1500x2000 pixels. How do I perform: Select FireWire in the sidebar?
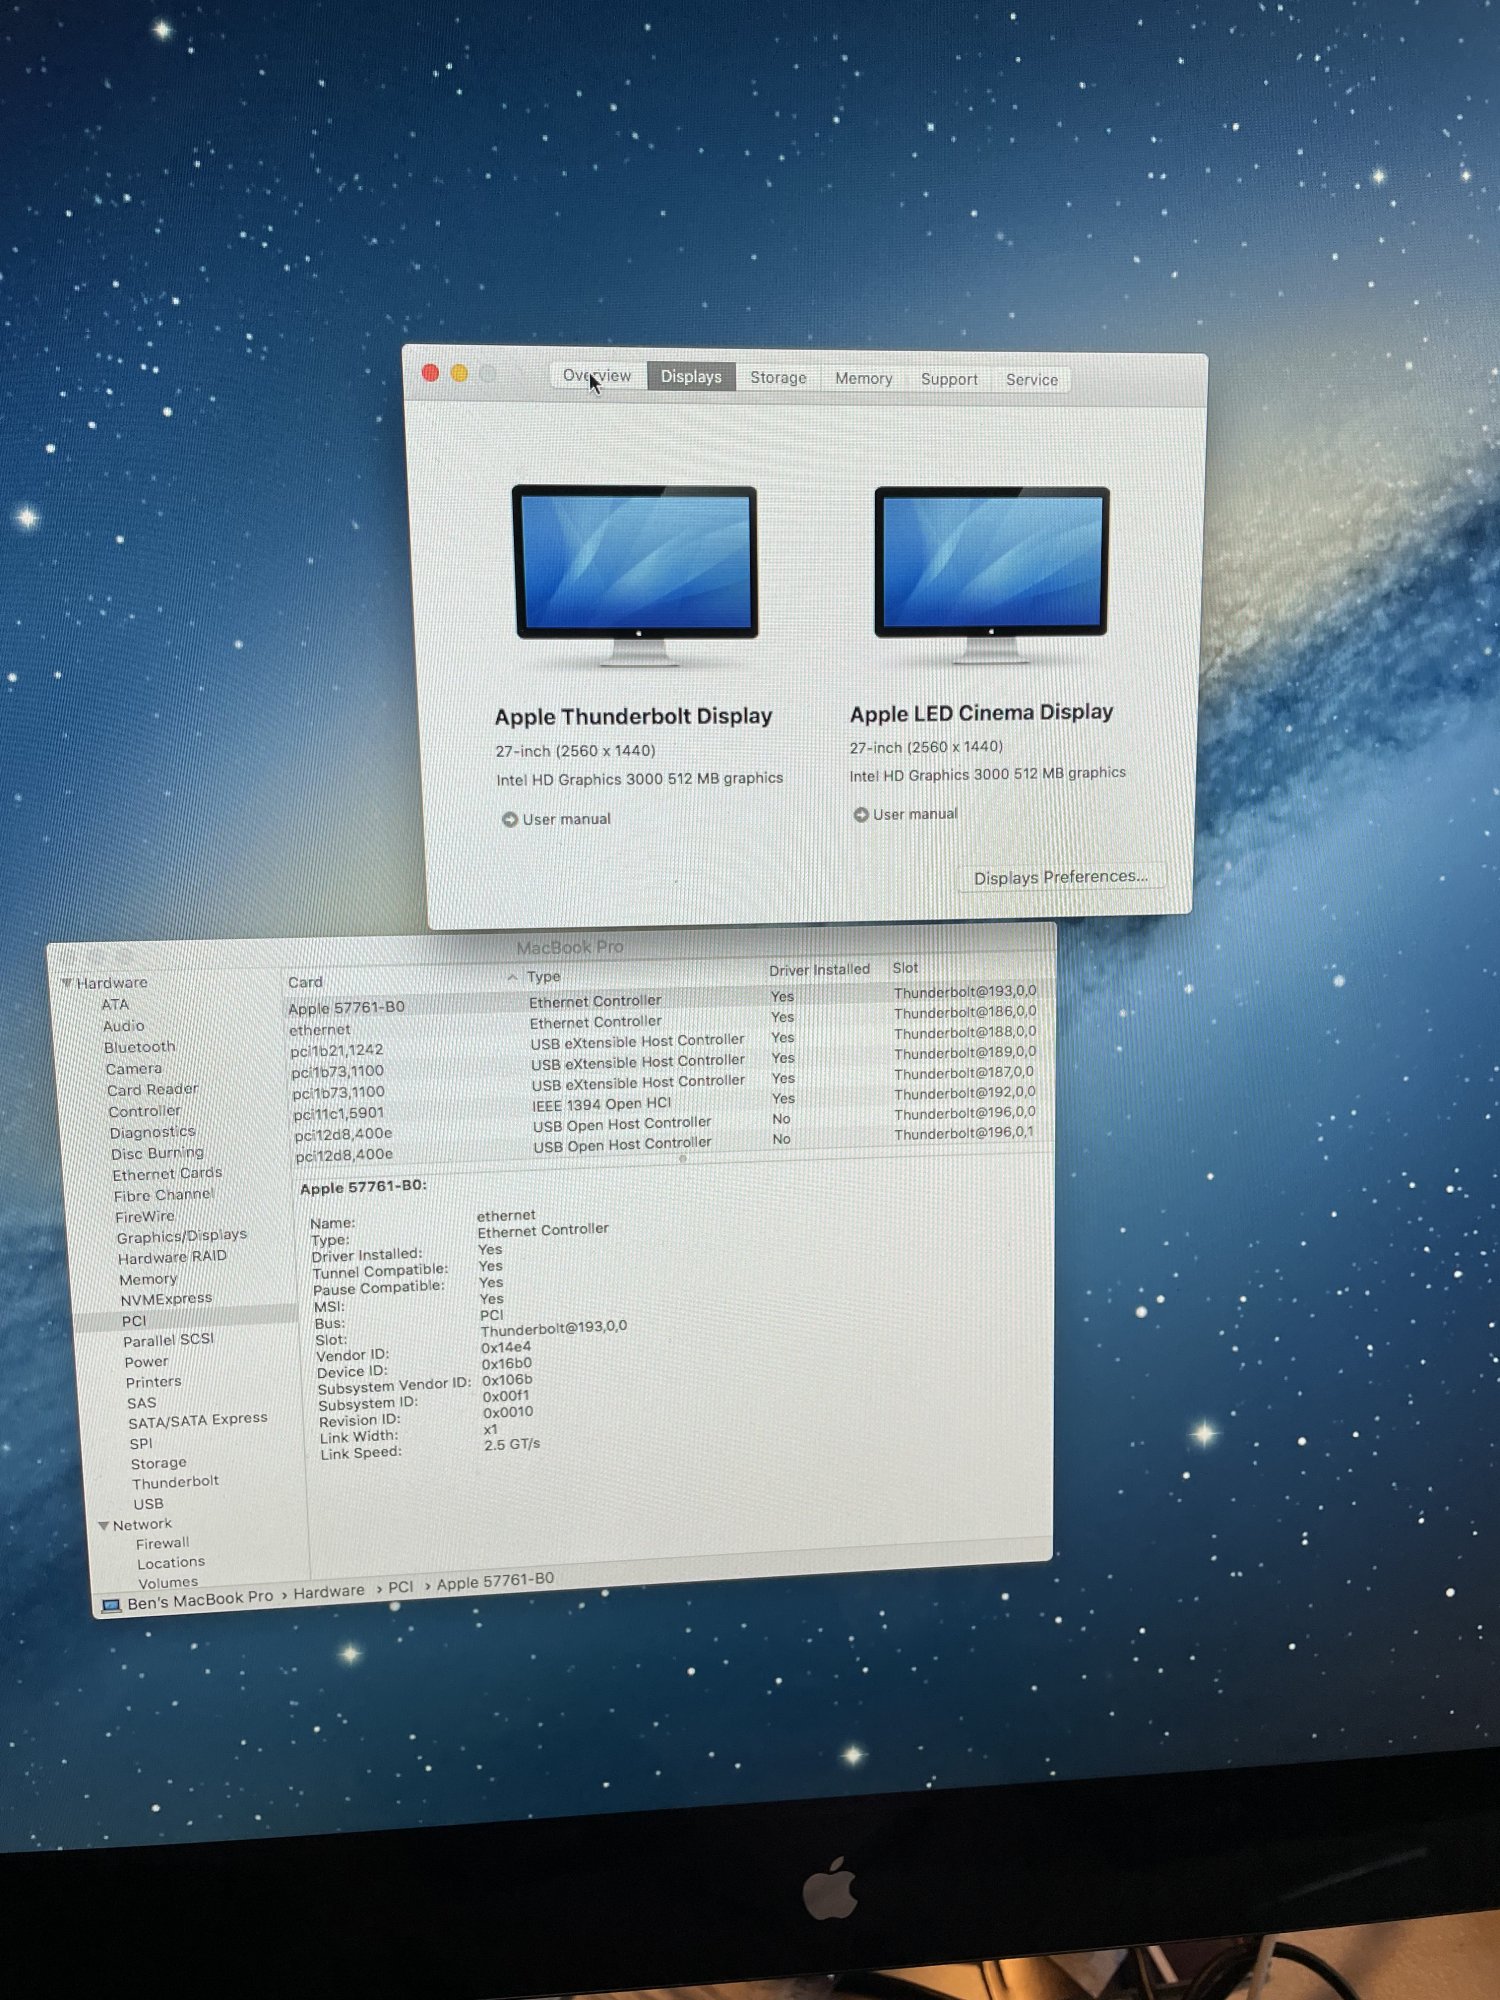(145, 1217)
